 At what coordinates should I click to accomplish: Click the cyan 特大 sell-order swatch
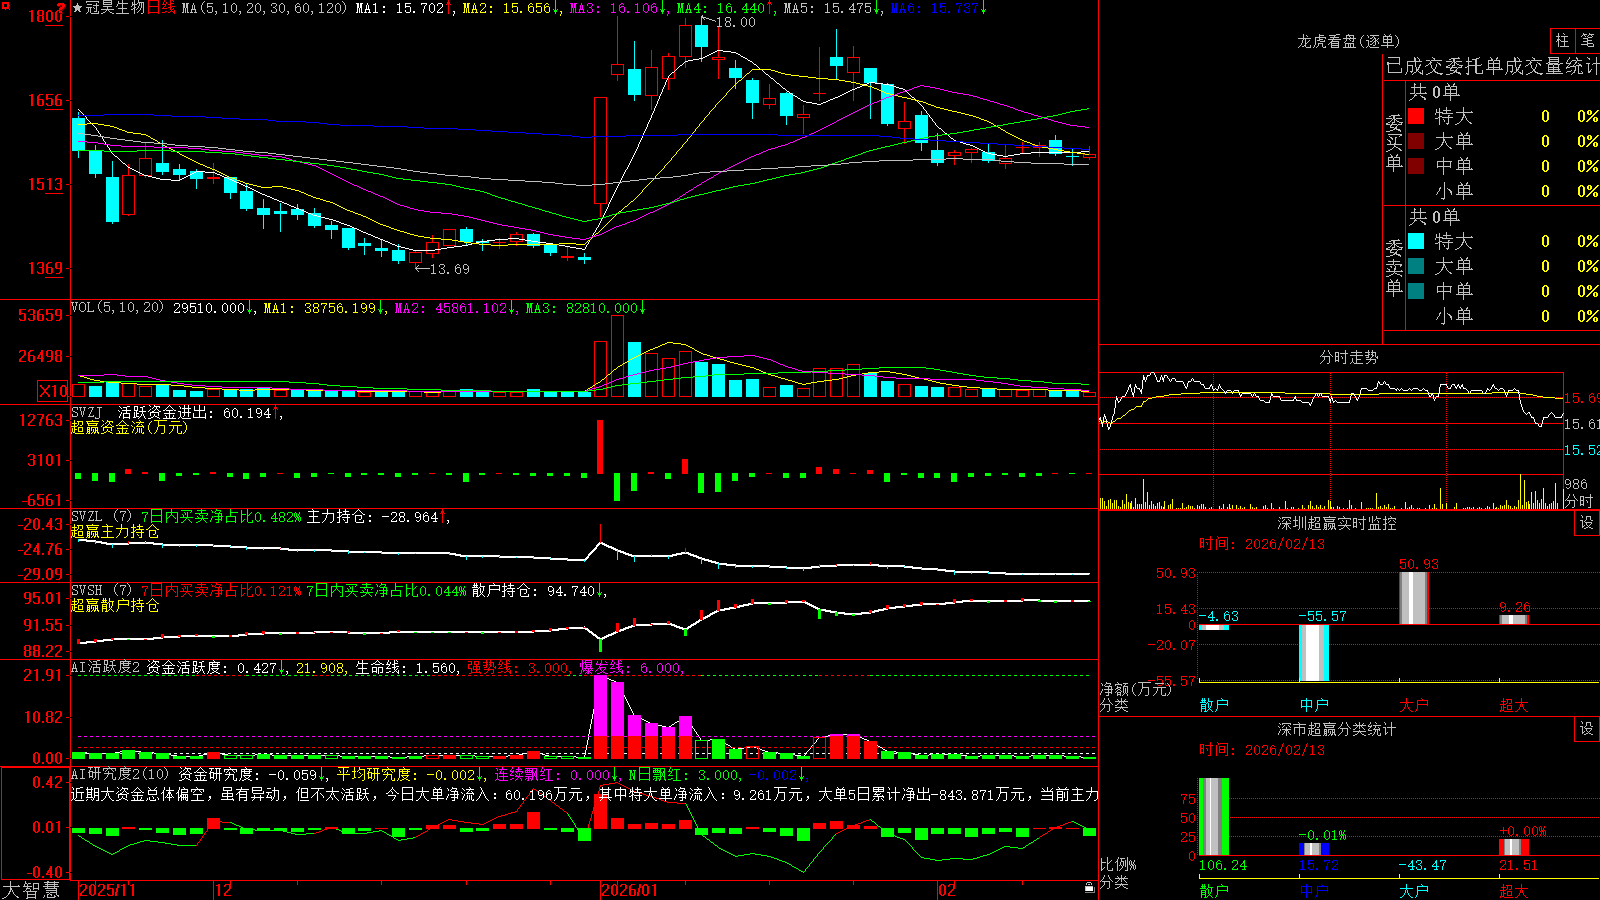pyautogui.click(x=1416, y=241)
